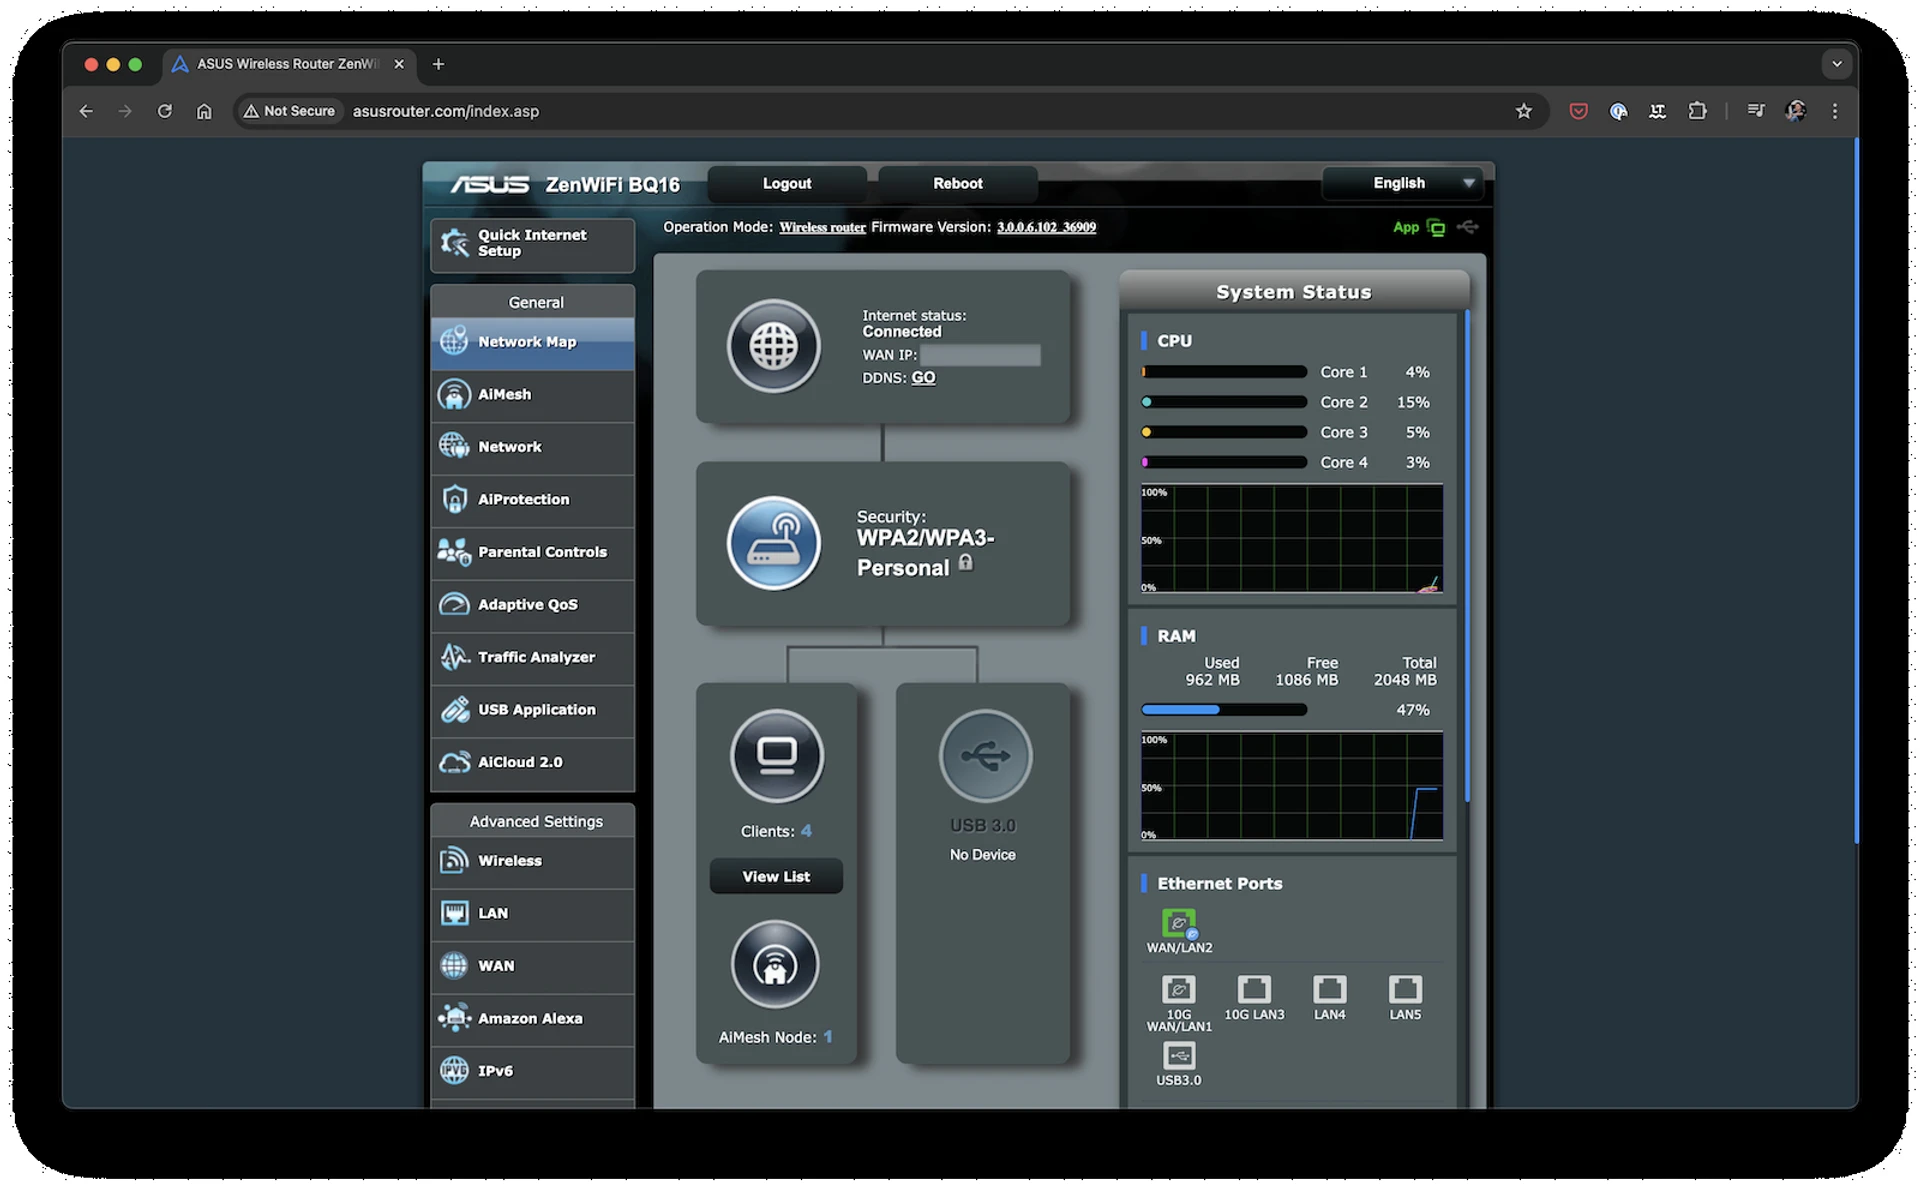
Task: Click the DDNS GO link
Action: 923,378
